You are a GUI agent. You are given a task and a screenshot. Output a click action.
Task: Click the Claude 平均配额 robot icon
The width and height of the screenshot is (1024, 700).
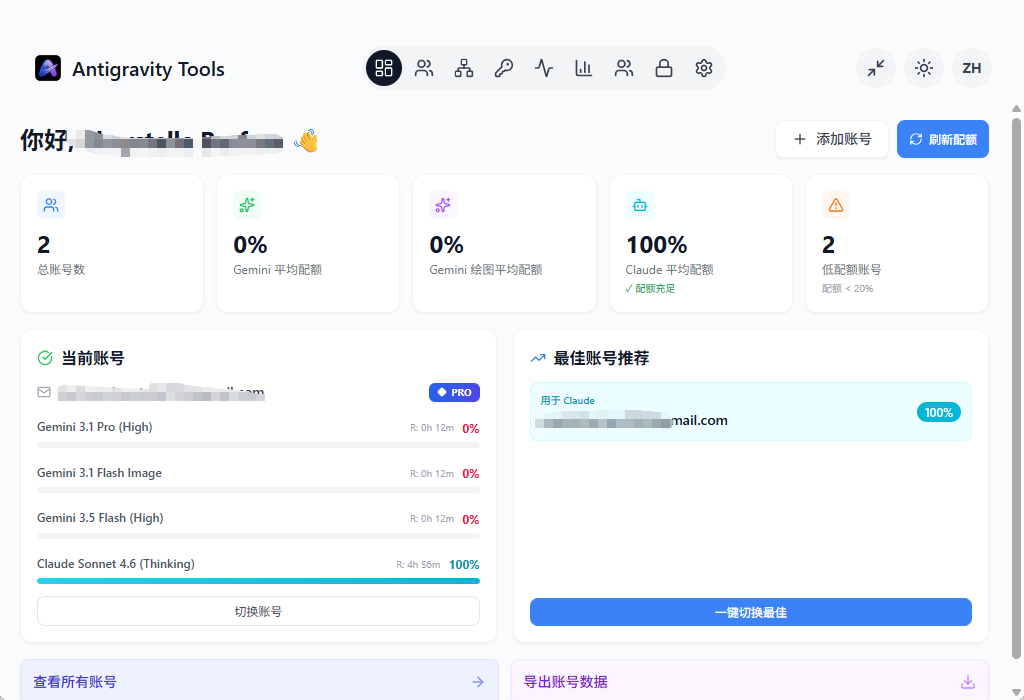pos(640,205)
